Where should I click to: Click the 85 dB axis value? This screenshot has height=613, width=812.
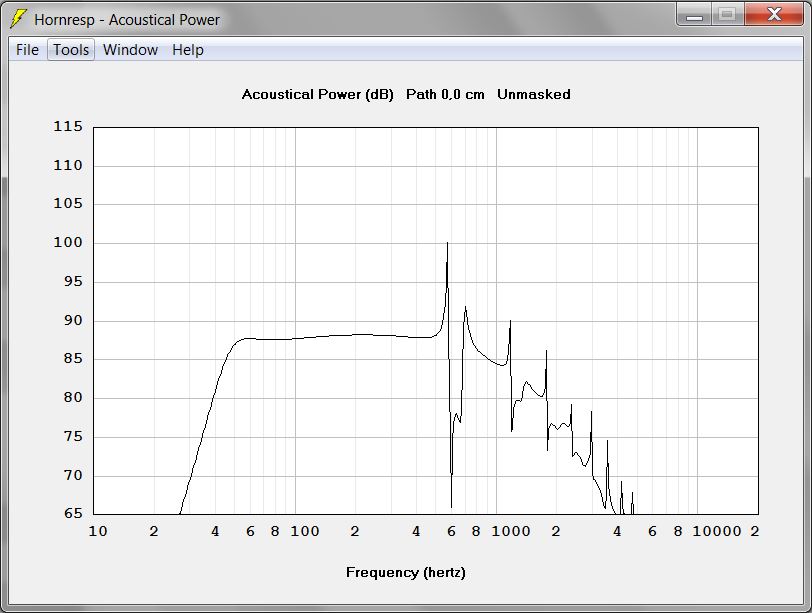click(73, 358)
